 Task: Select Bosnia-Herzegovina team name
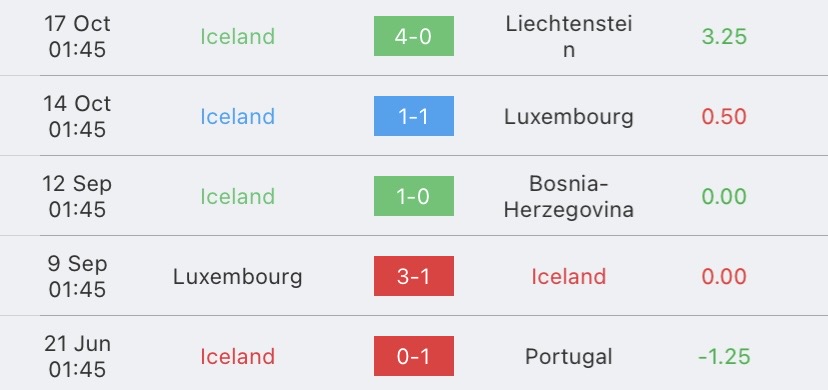point(569,196)
